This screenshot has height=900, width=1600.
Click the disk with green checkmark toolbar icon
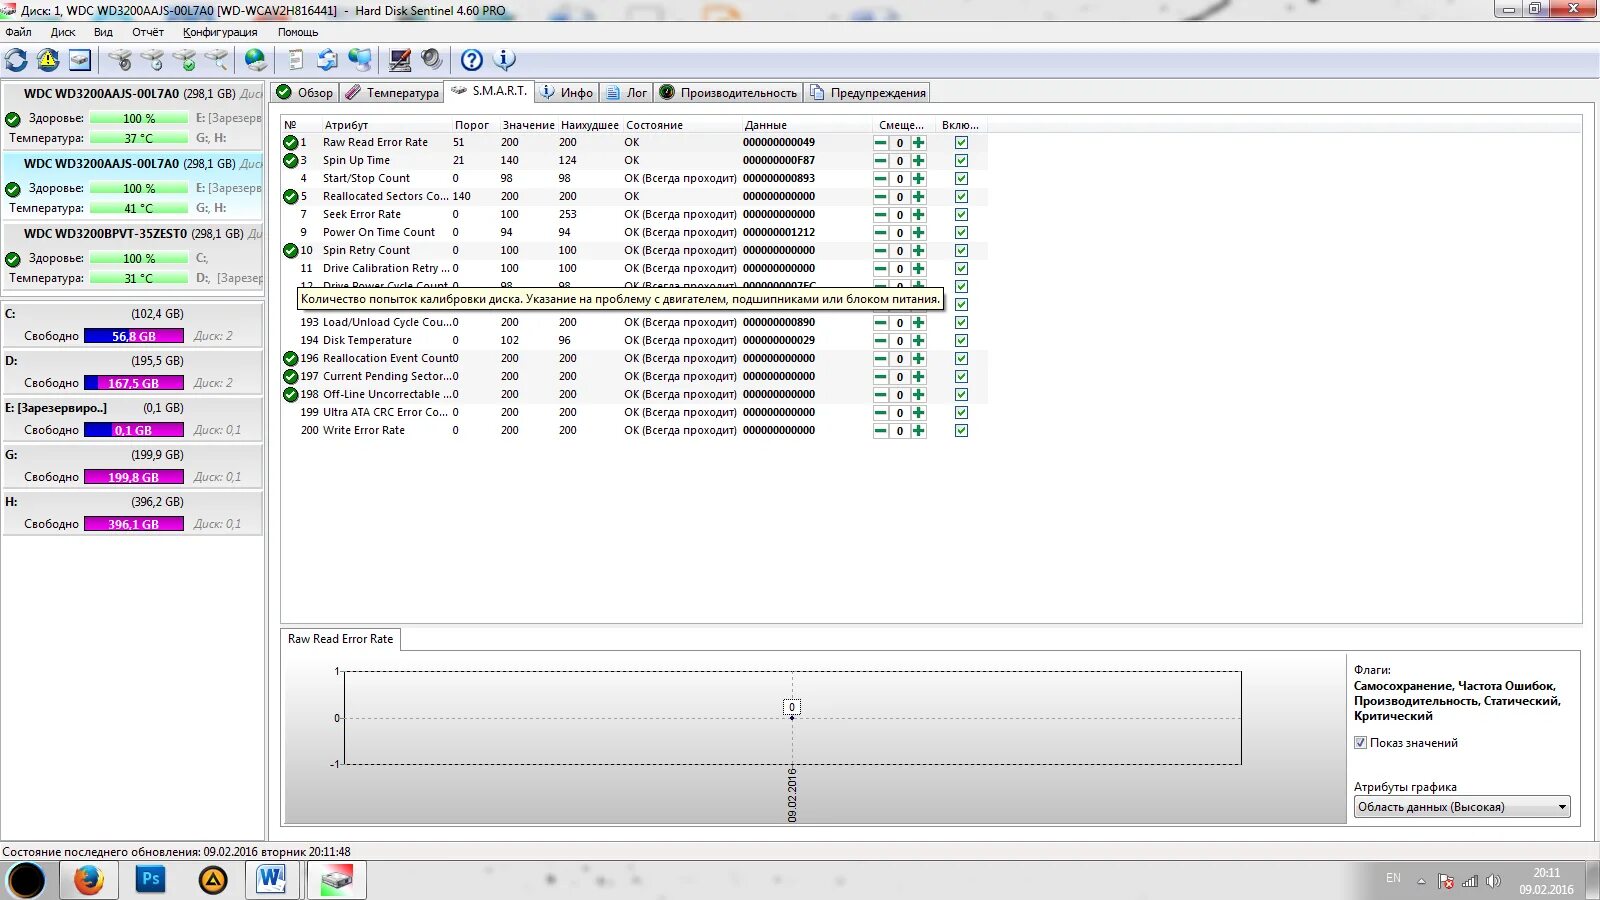point(185,60)
